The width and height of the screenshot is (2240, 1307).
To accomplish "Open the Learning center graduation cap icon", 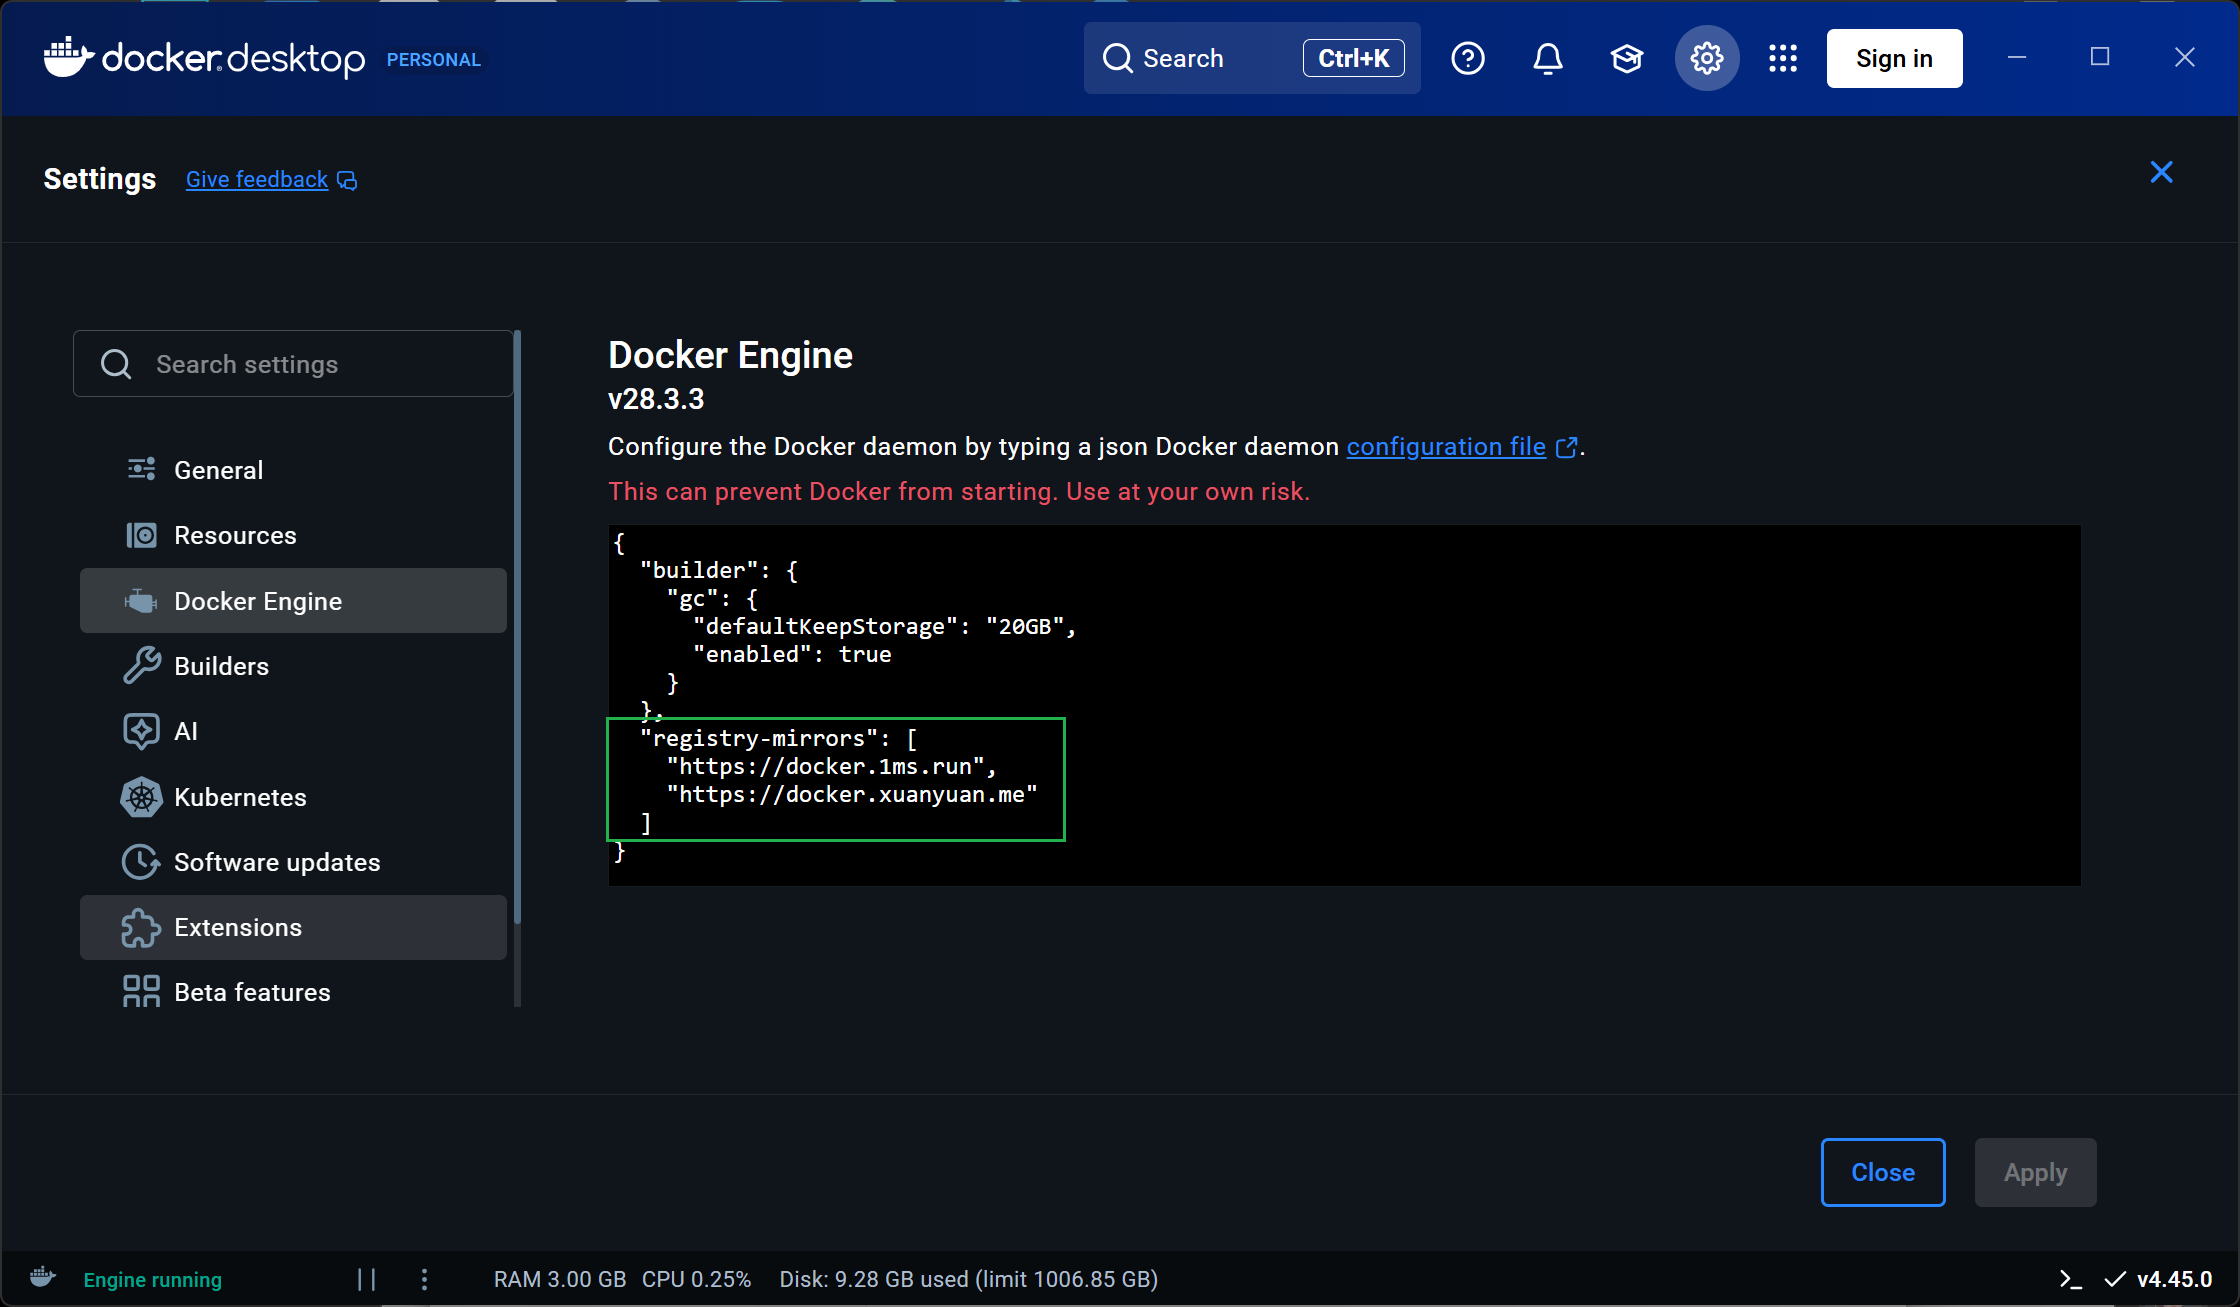I will pyautogui.click(x=1627, y=59).
